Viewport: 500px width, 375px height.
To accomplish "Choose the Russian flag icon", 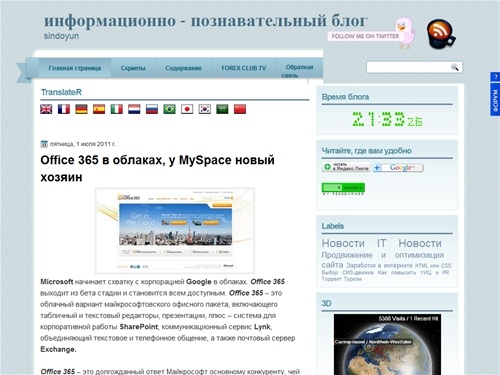I will tap(152, 109).
